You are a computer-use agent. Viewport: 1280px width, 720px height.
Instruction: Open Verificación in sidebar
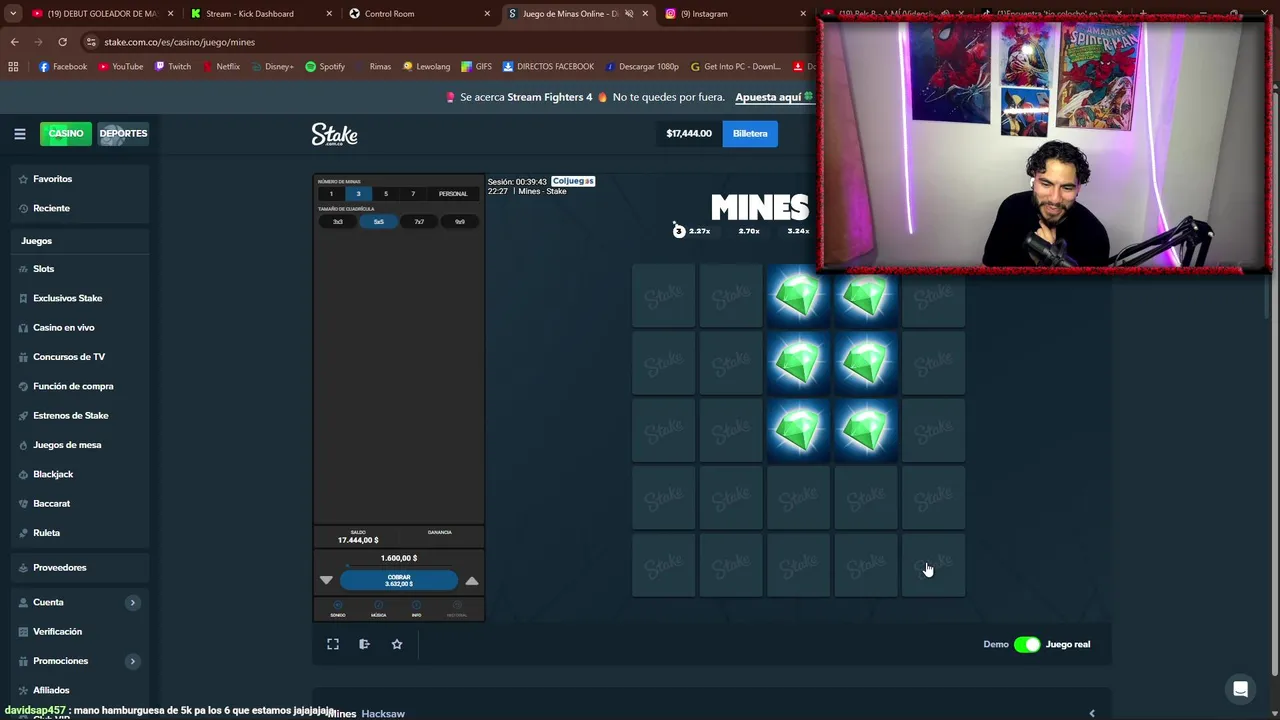click(81, 632)
